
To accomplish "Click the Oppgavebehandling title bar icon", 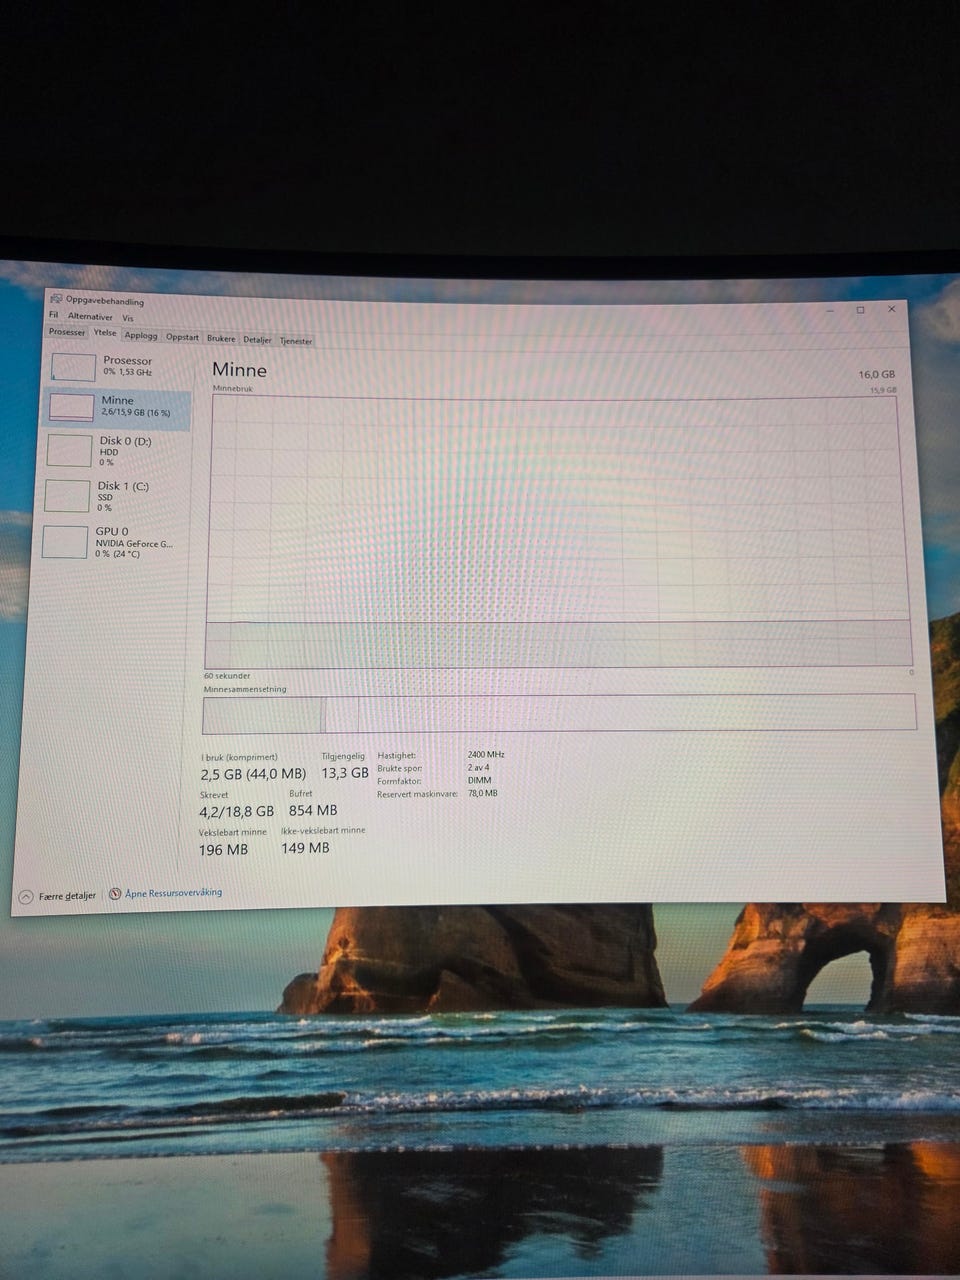I will (x=56, y=299).
